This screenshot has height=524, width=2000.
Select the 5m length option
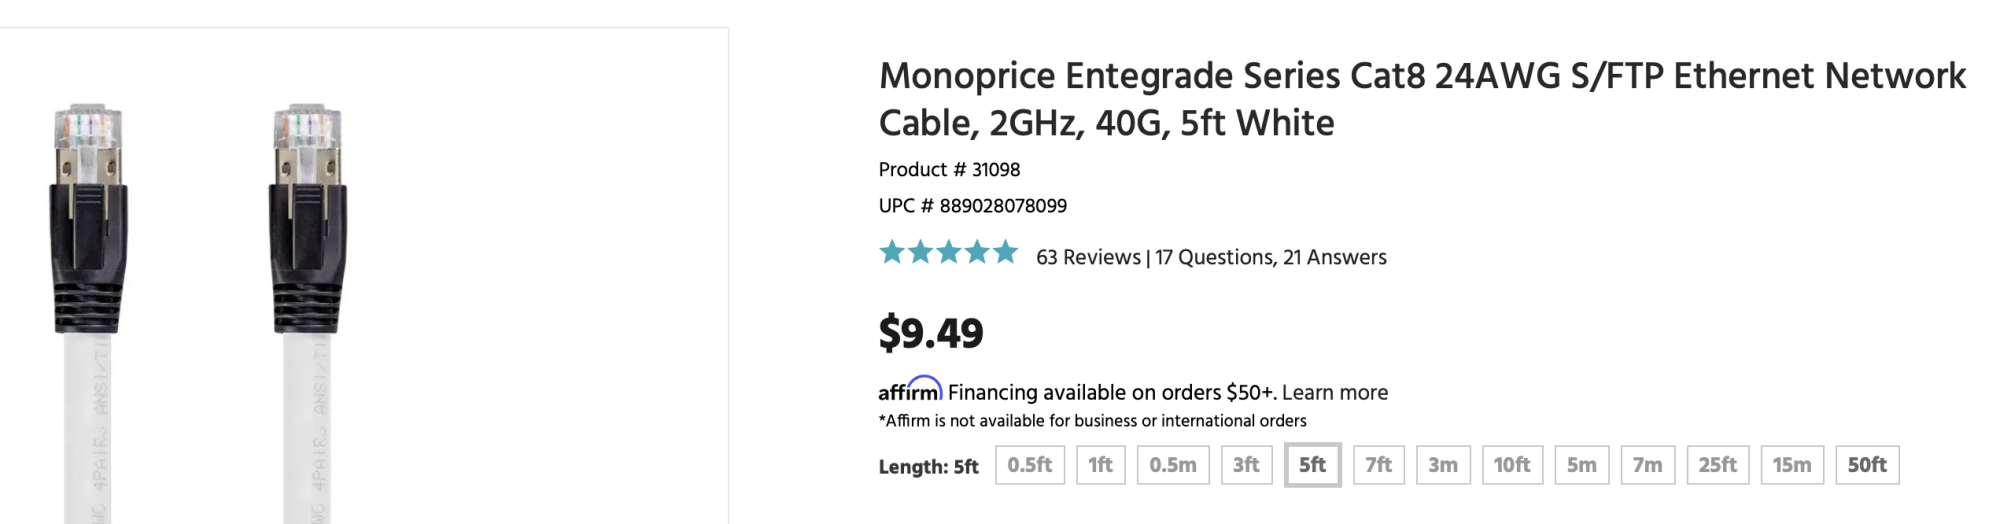(x=1581, y=465)
